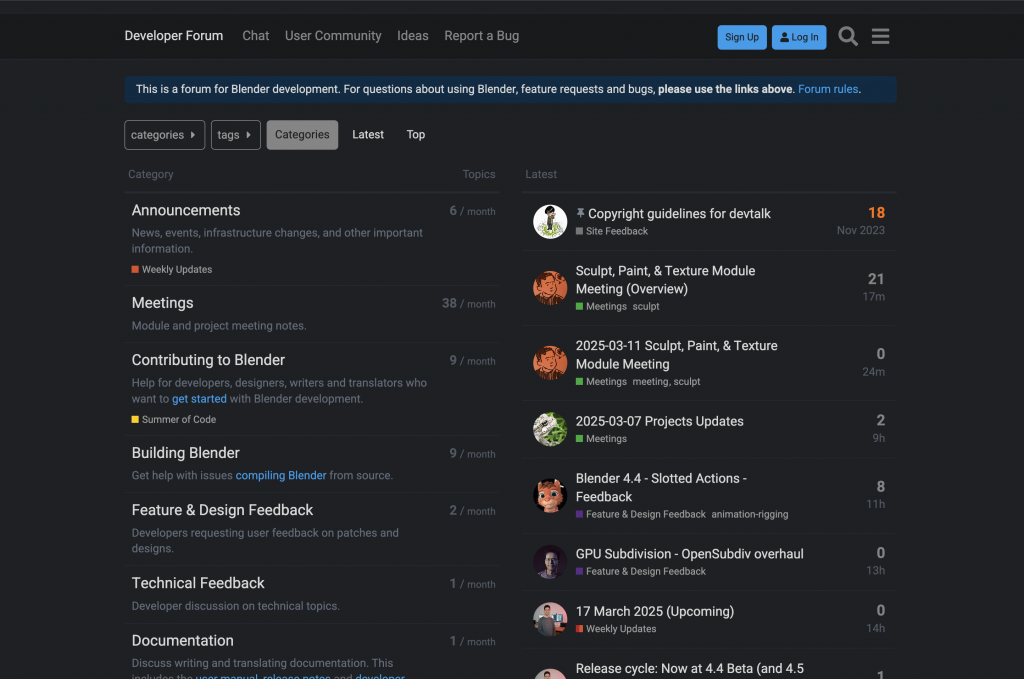The width and height of the screenshot is (1024, 679).
Task: Click the Developer Forum site title
Action: coord(174,36)
